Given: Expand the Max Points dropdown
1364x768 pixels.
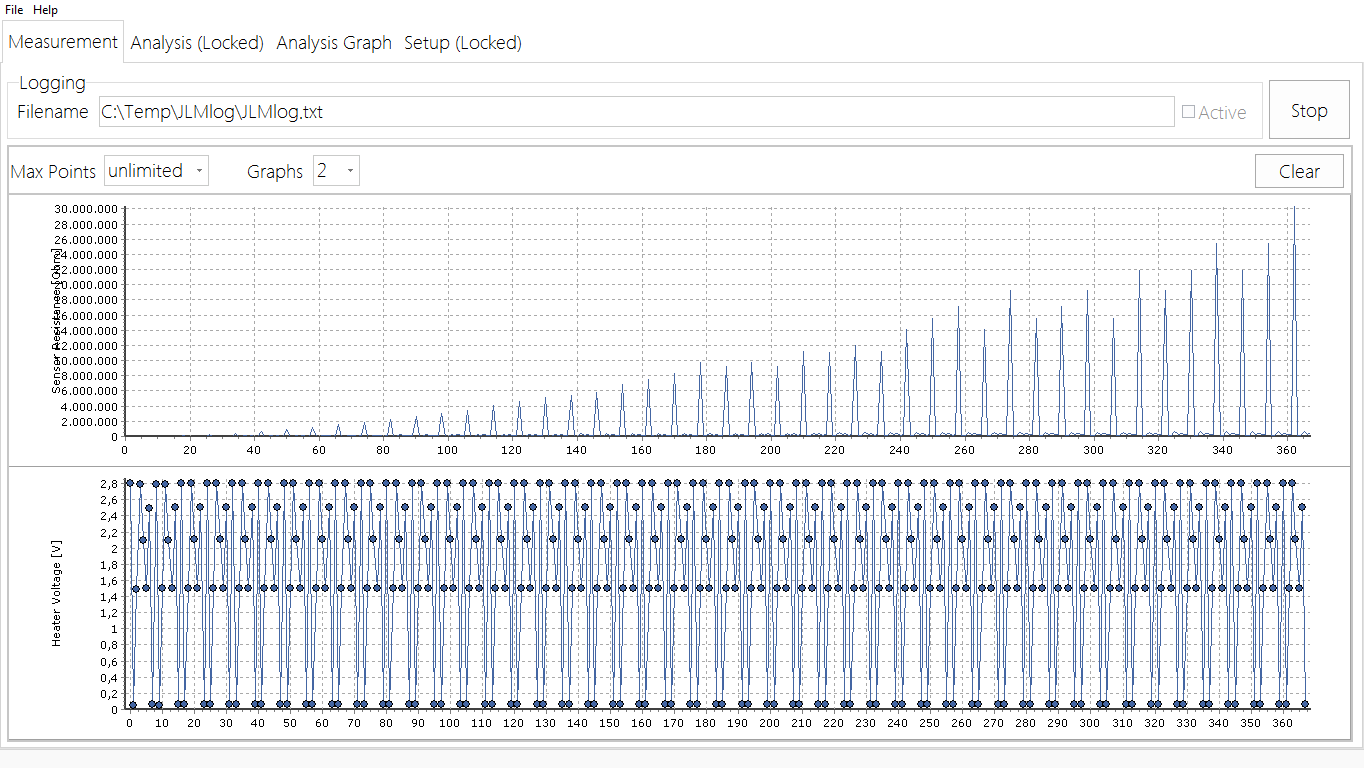Looking at the screenshot, I should point(157,171).
